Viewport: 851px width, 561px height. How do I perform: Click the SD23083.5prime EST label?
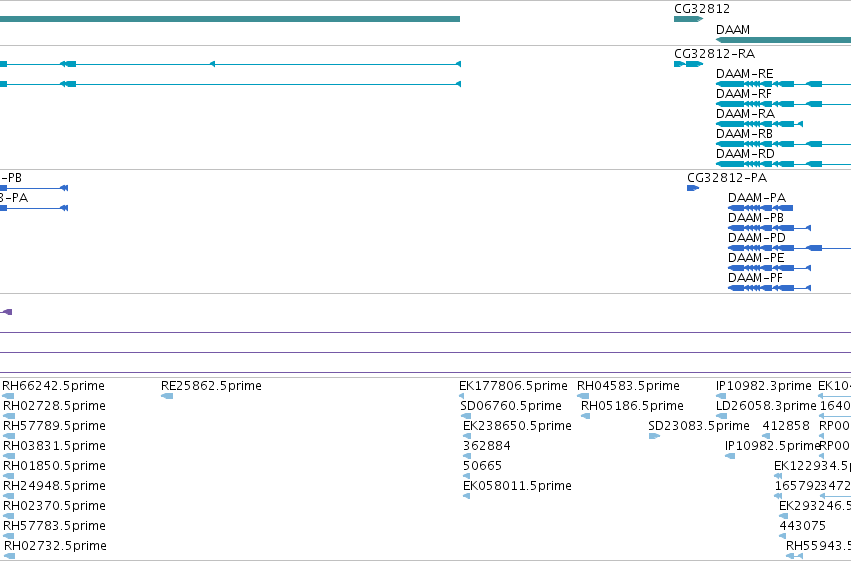[699, 426]
